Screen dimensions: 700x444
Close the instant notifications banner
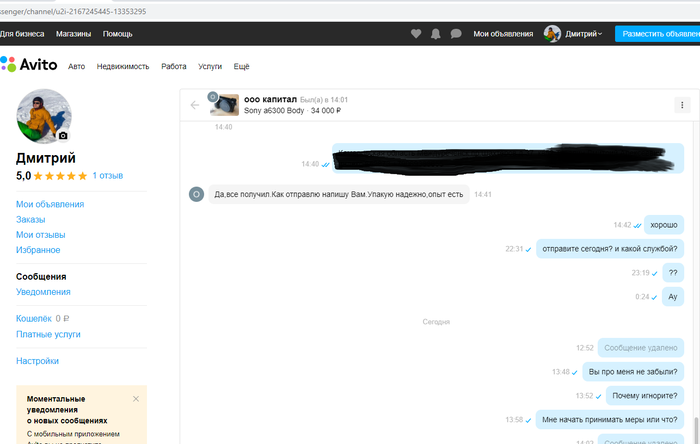tap(136, 398)
